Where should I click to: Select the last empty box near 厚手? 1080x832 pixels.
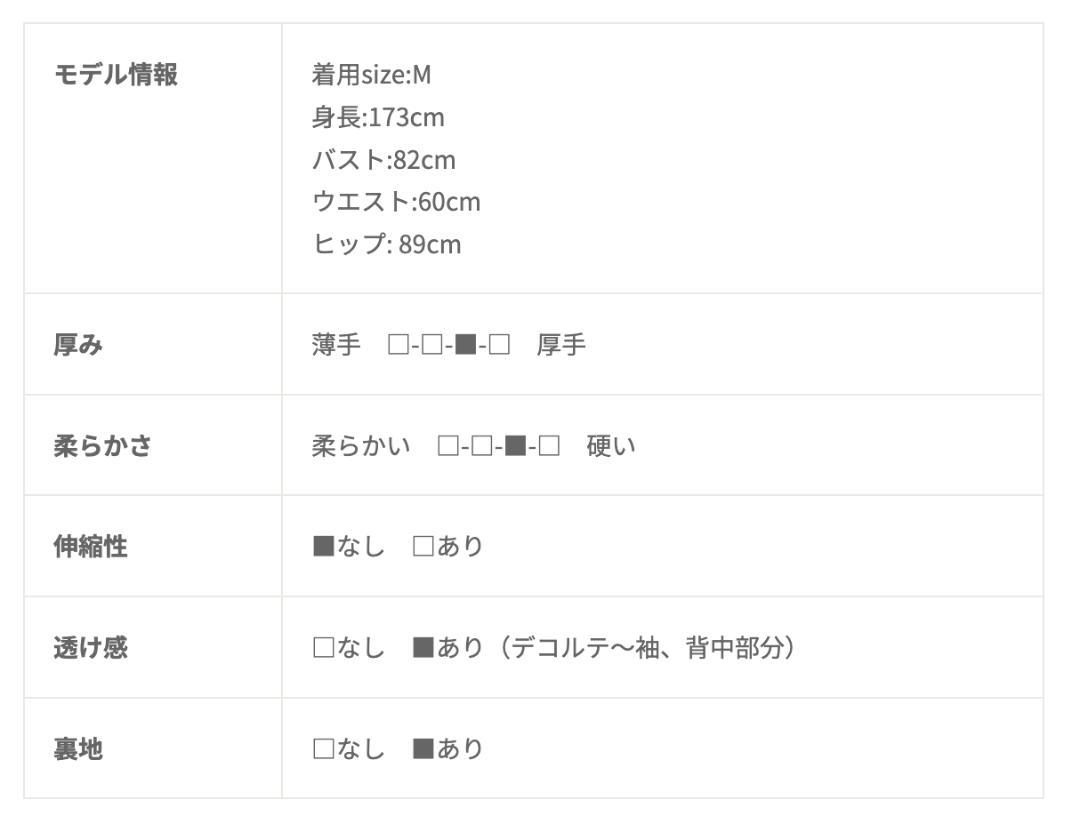point(499,344)
